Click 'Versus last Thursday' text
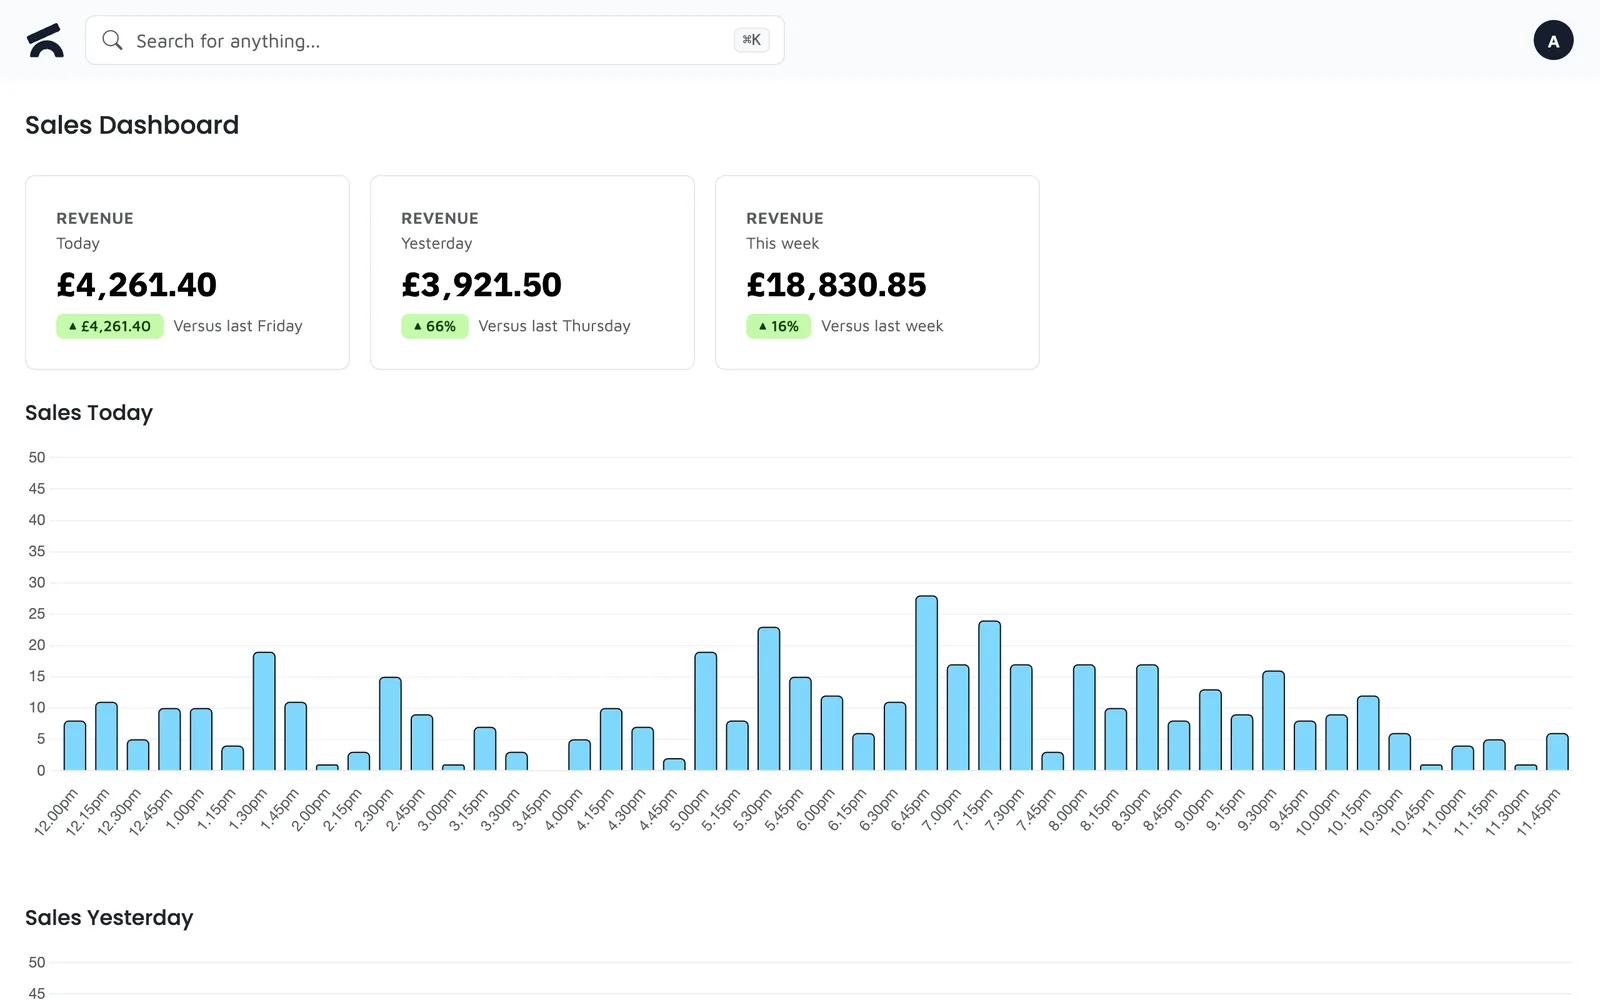The height and width of the screenshot is (1000, 1600). 554,326
